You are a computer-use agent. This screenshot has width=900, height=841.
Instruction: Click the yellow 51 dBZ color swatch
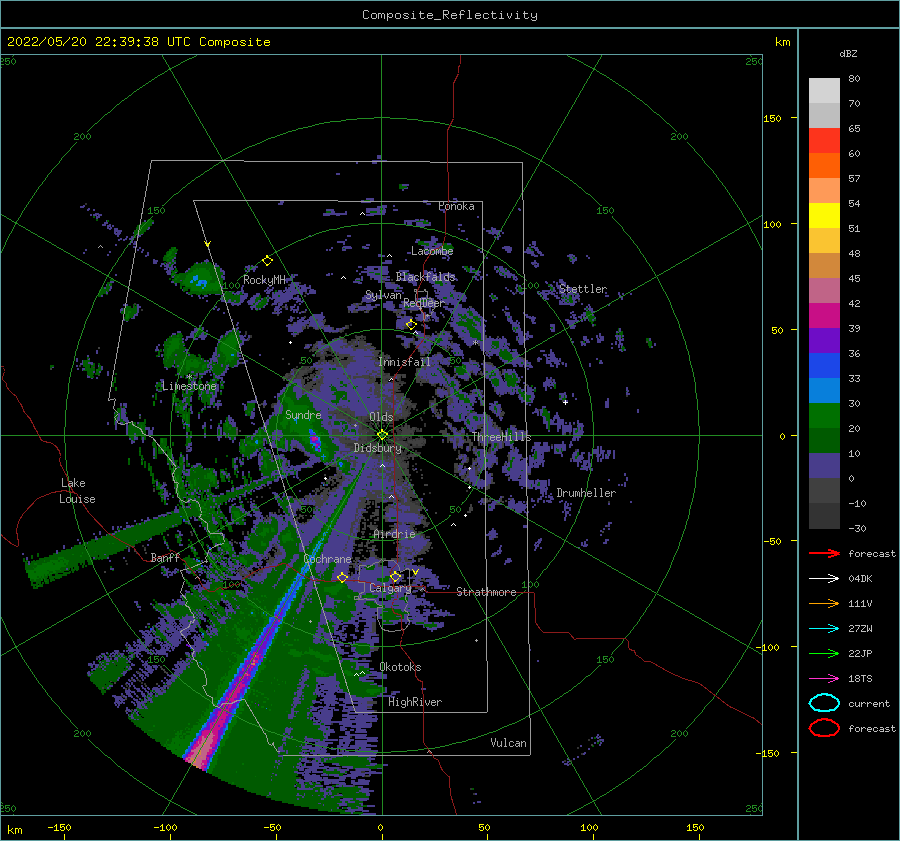pyautogui.click(x=824, y=215)
